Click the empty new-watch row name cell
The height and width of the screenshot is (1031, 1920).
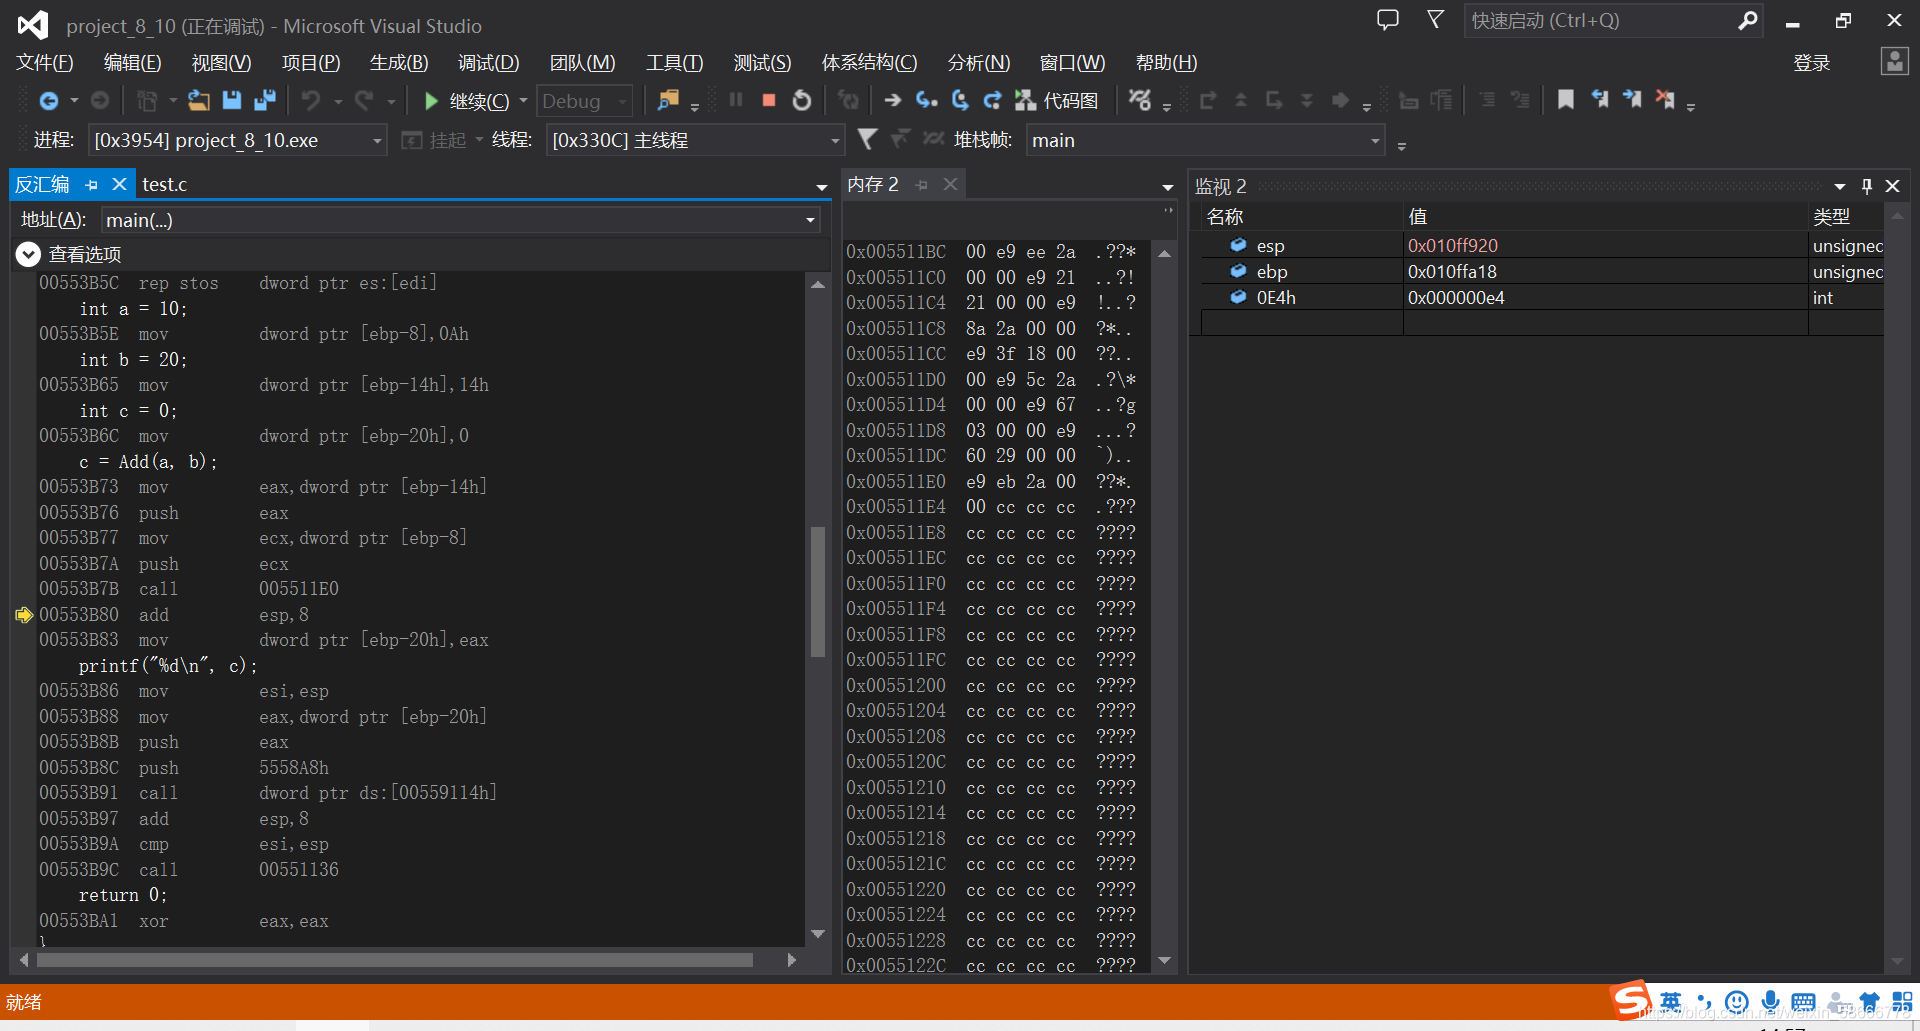tap(1302, 323)
